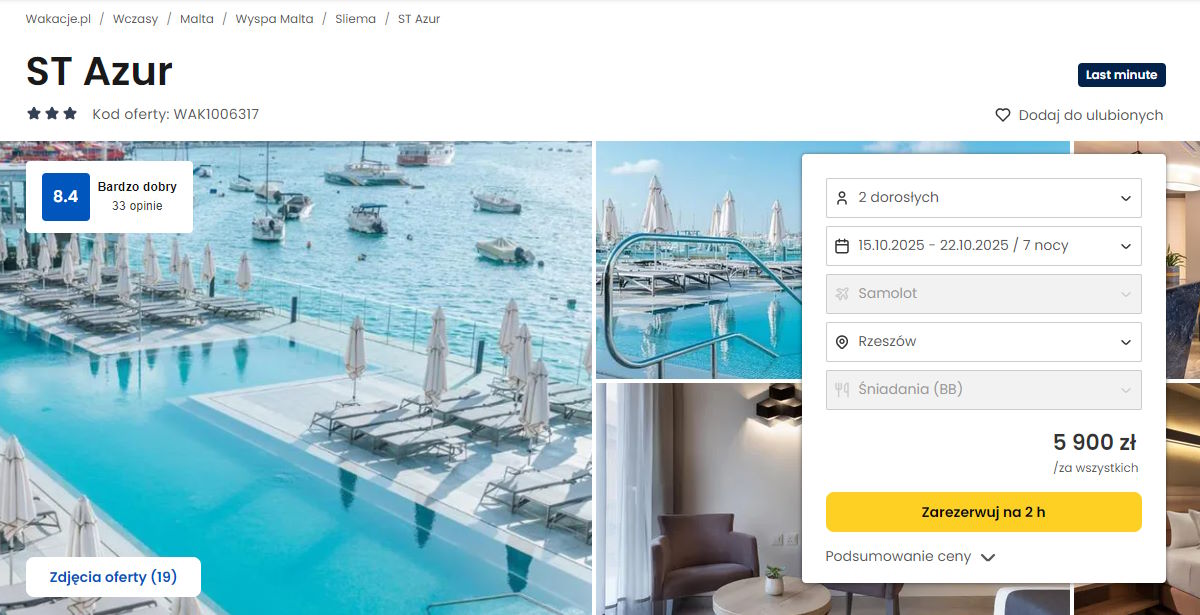Click the three-star hotel rating icons
Screen dimensions: 1200x615
pyautogui.click(x=52, y=114)
